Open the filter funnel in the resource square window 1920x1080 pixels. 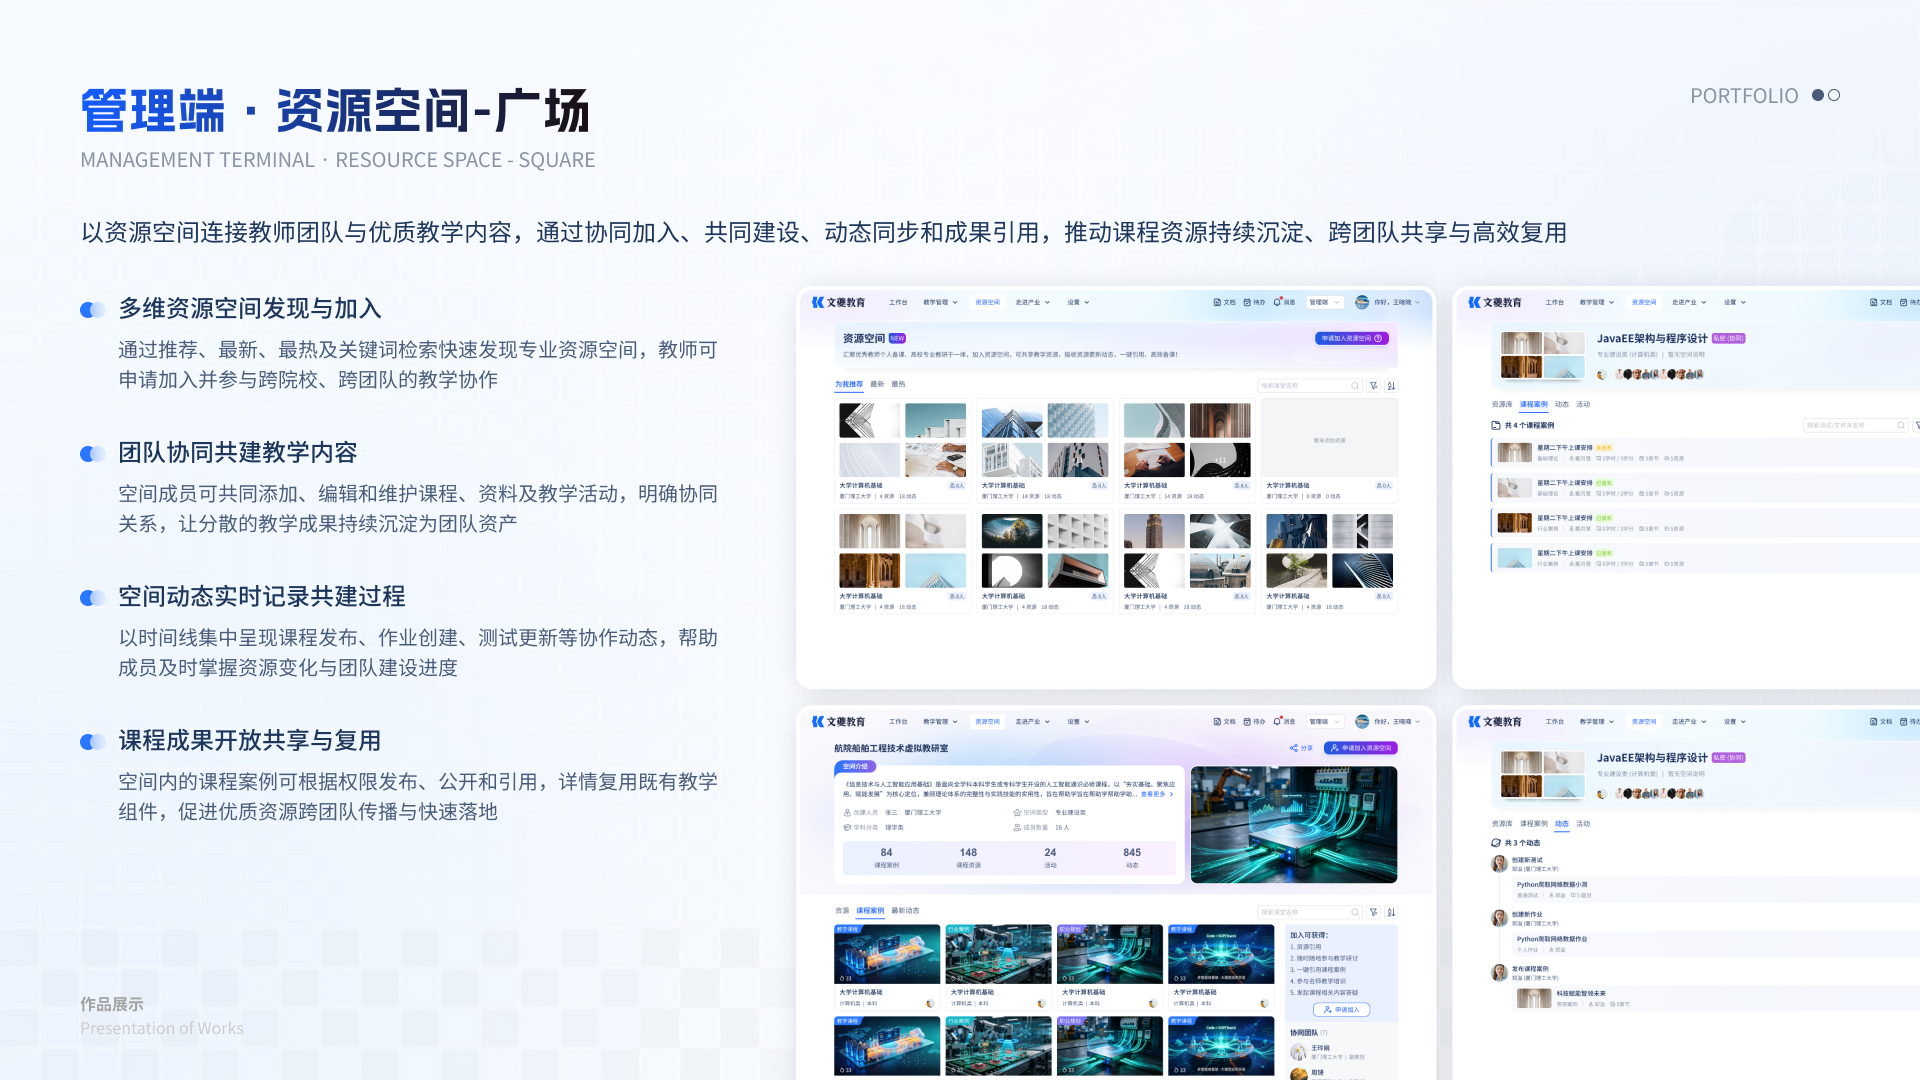(1374, 385)
